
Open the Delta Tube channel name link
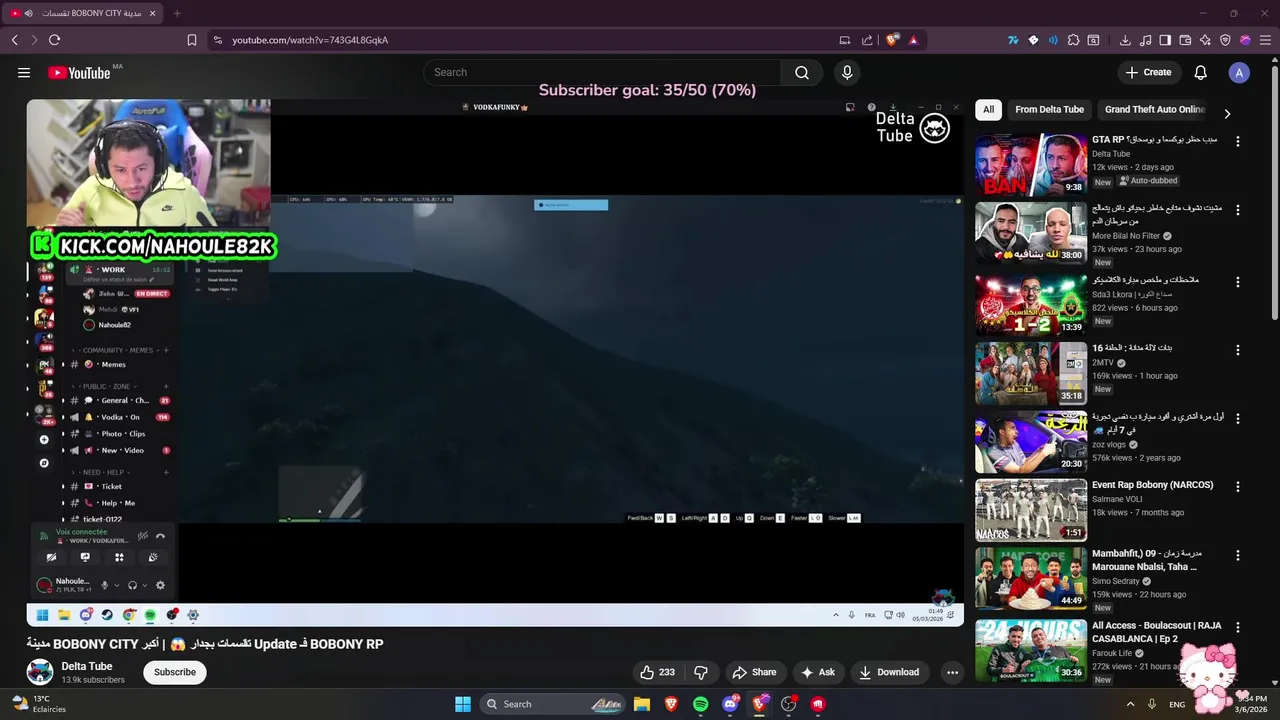click(x=87, y=666)
